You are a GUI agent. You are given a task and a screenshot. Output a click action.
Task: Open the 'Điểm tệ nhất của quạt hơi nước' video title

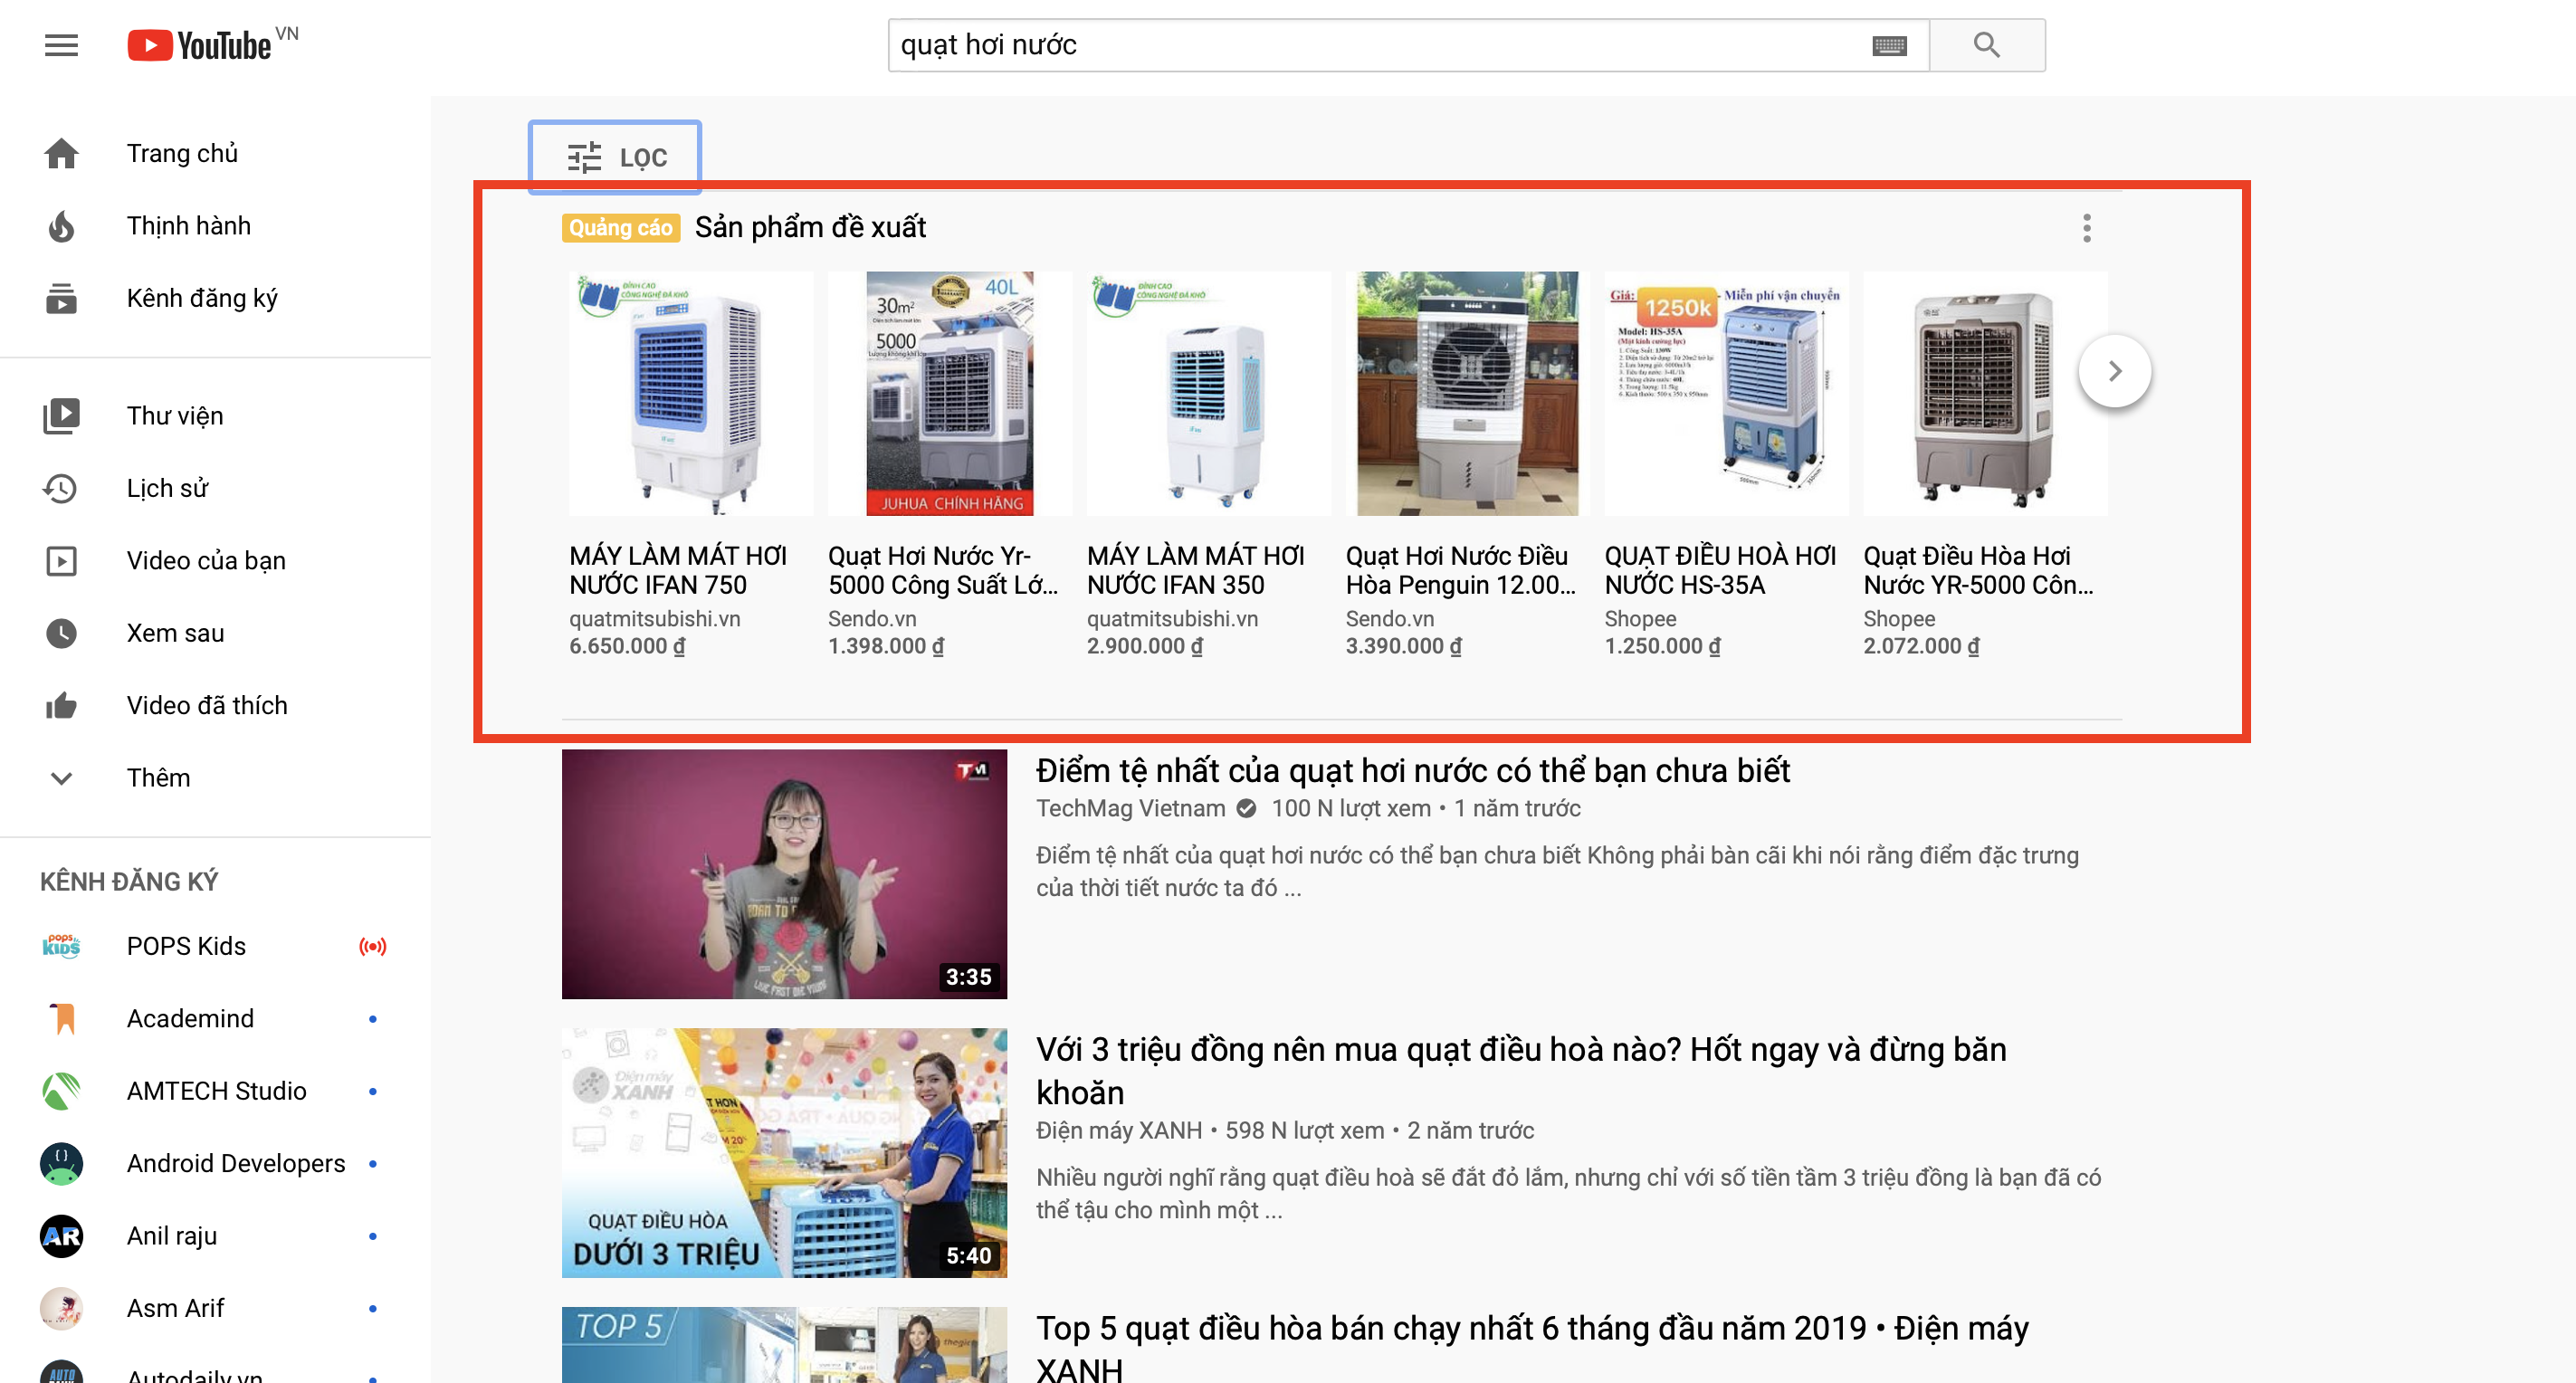coord(1412,771)
